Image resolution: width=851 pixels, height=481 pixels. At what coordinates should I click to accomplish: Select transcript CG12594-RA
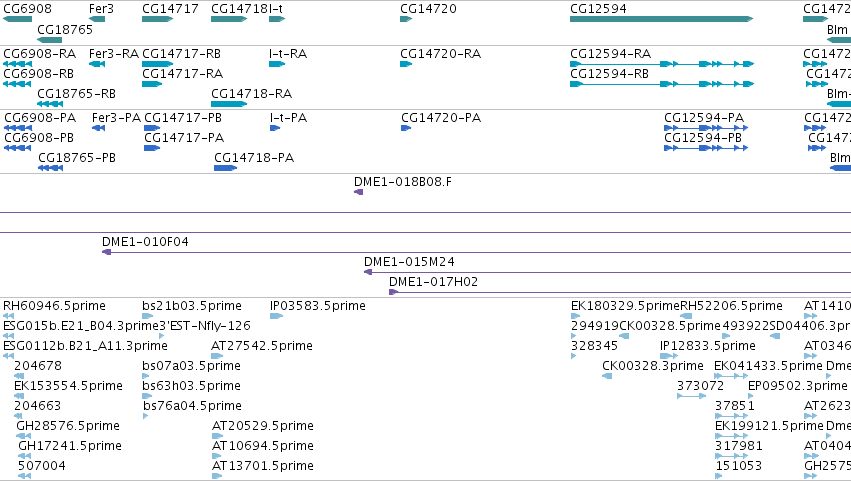pos(610,54)
